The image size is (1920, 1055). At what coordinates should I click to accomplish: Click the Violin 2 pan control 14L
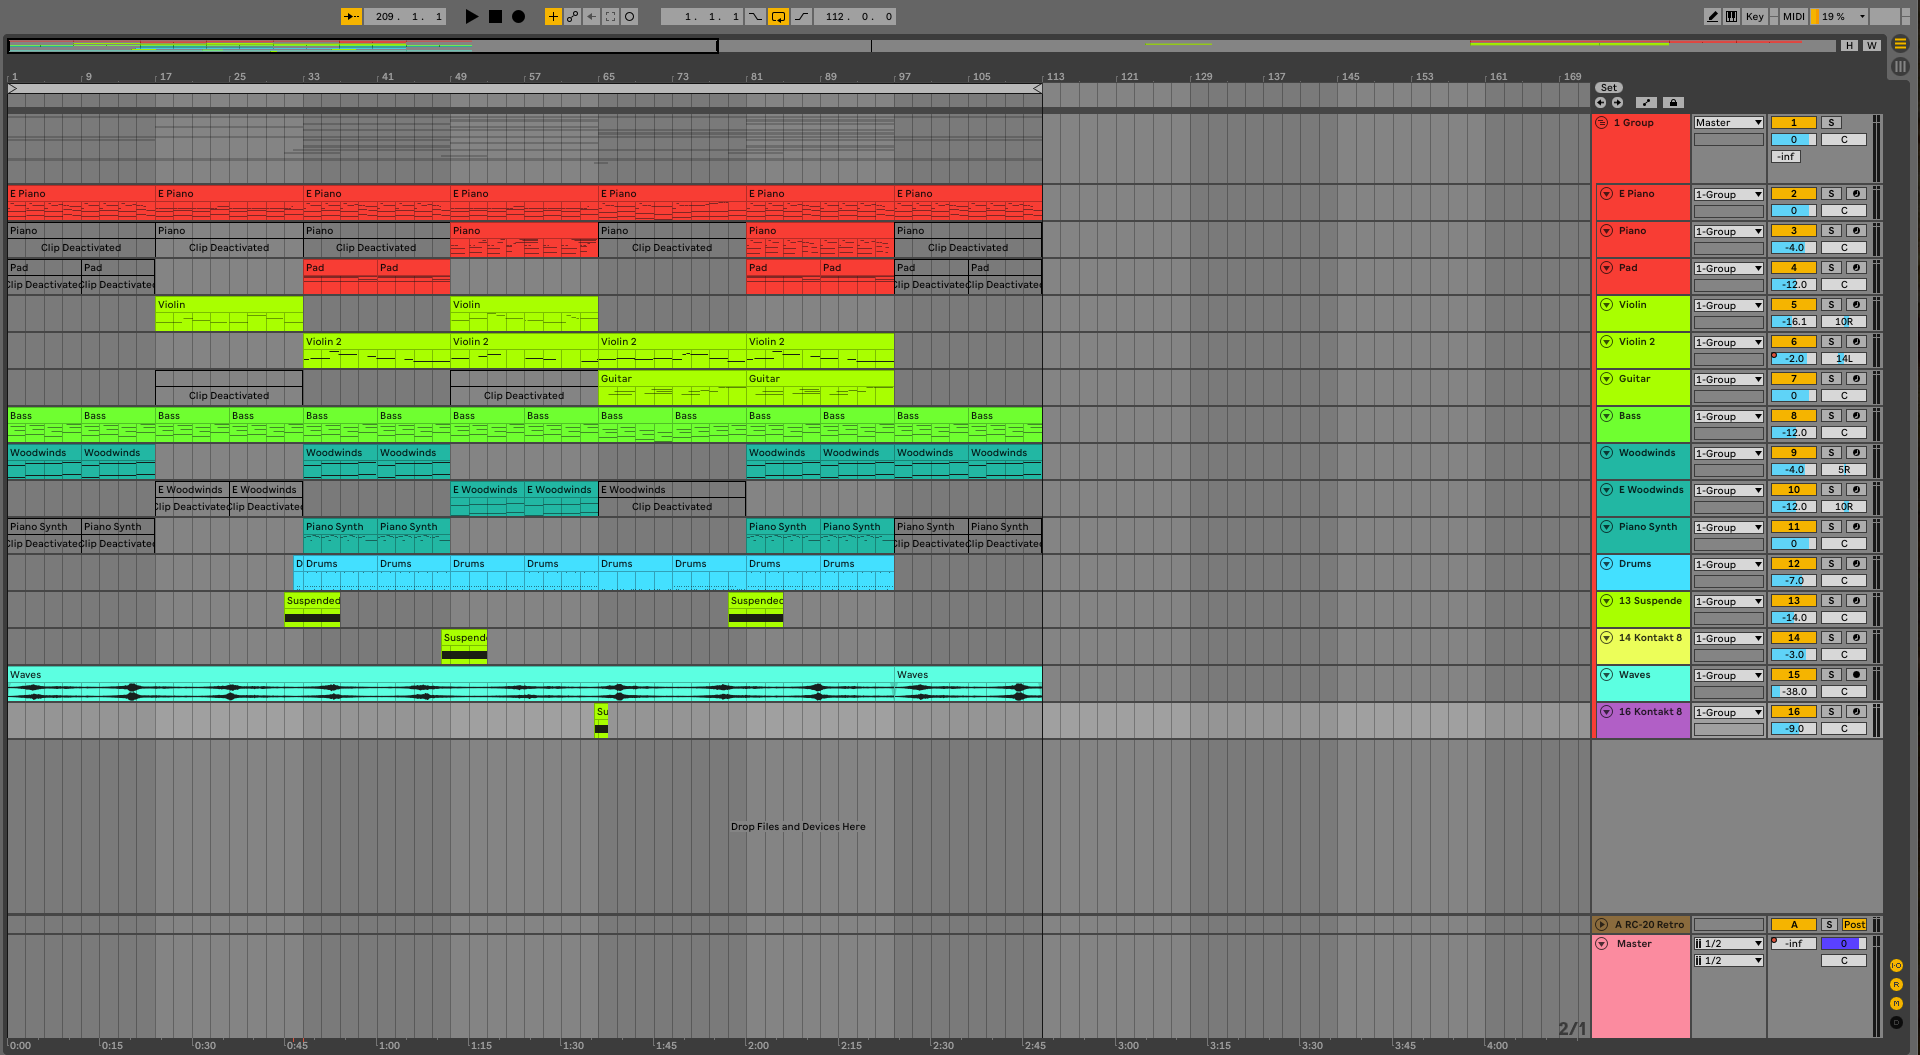point(1844,359)
